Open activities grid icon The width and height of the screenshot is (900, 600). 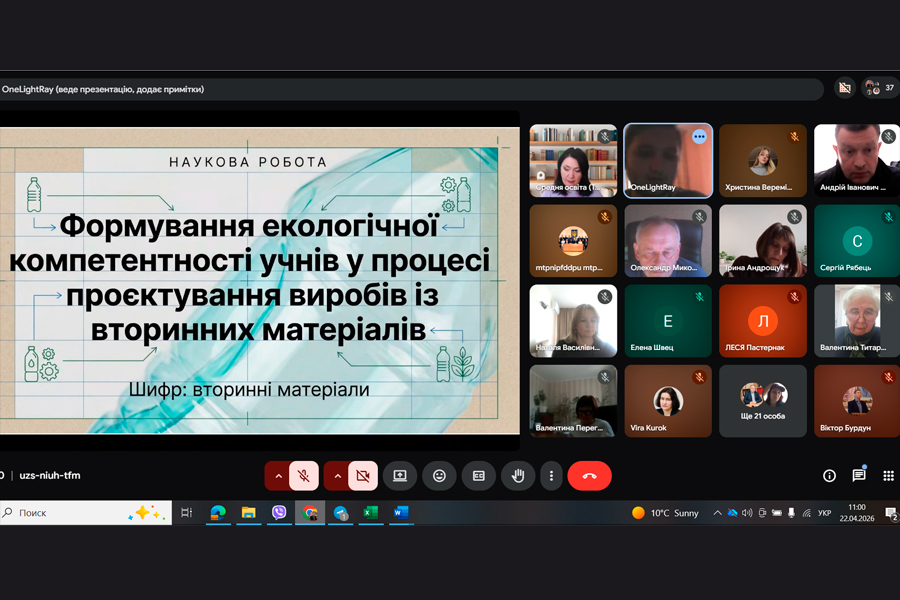[x=888, y=475]
